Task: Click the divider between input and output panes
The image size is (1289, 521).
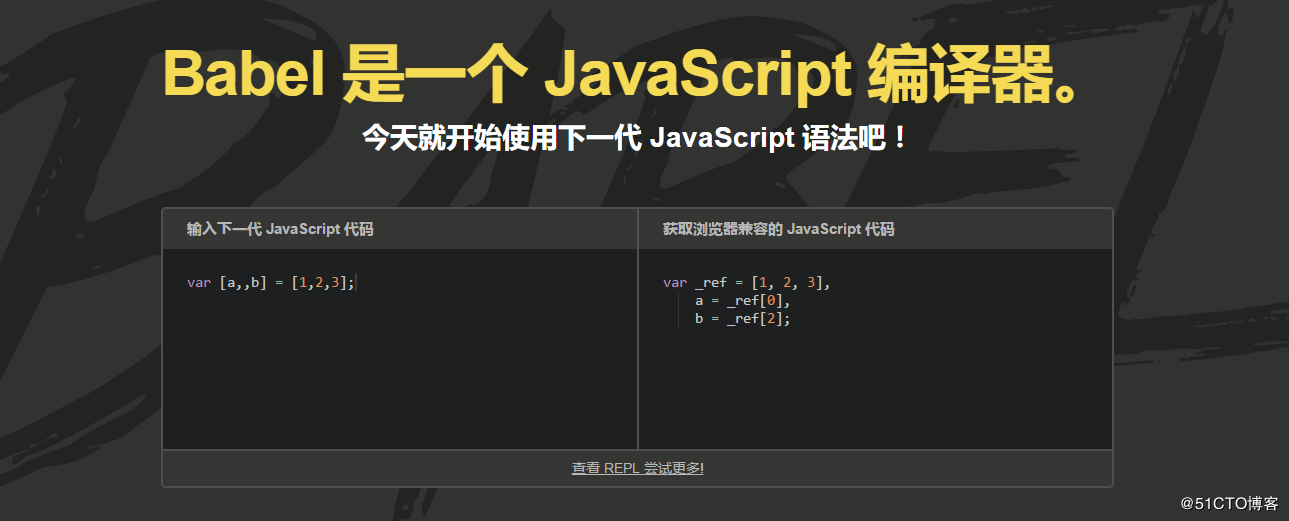Action: (x=637, y=350)
